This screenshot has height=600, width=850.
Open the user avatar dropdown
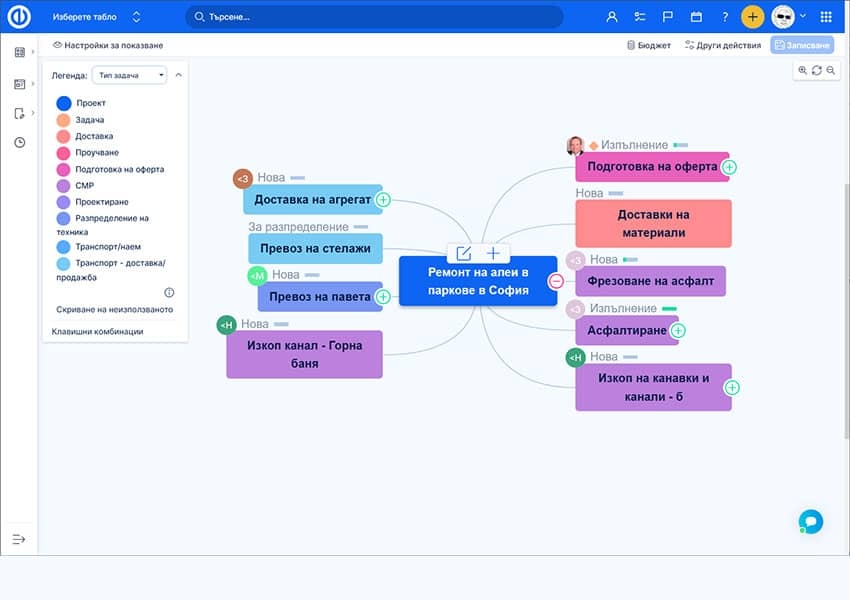coord(789,17)
